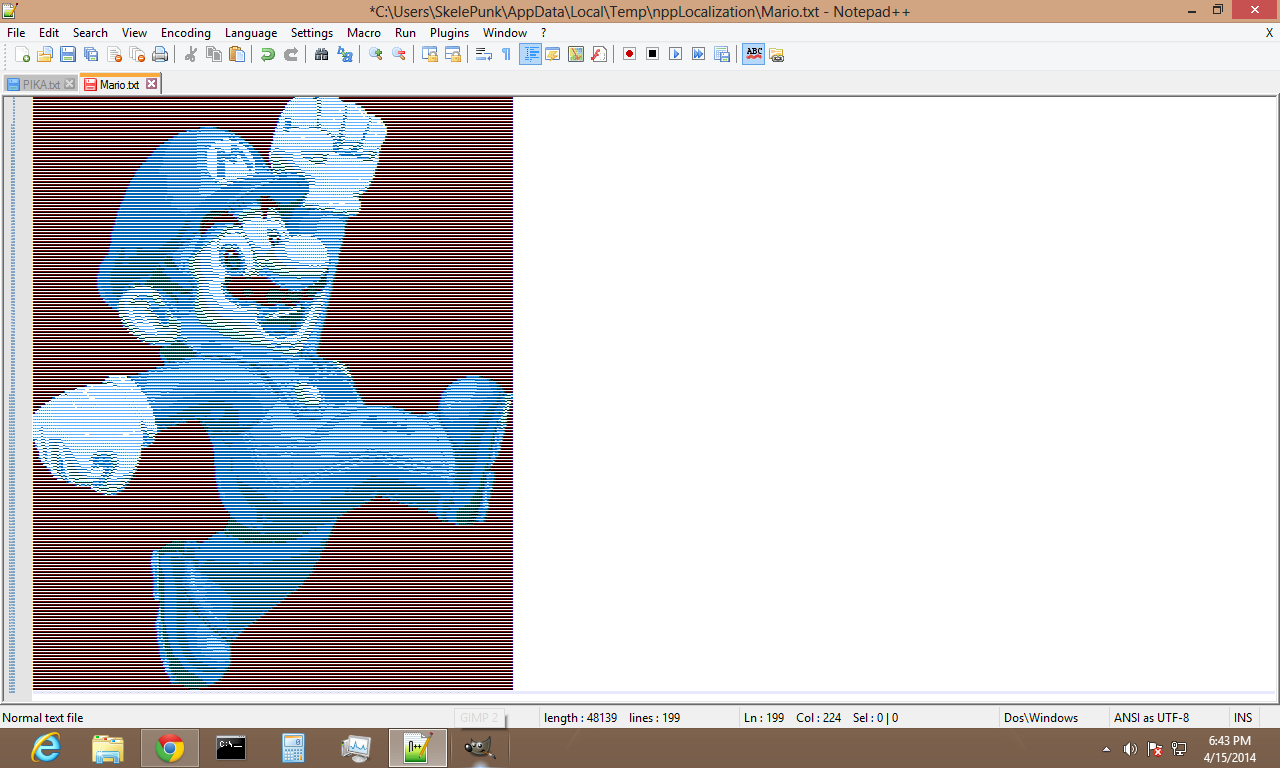Screen dimensions: 1280x768
Task: Open the Macro menu
Action: 364,33
